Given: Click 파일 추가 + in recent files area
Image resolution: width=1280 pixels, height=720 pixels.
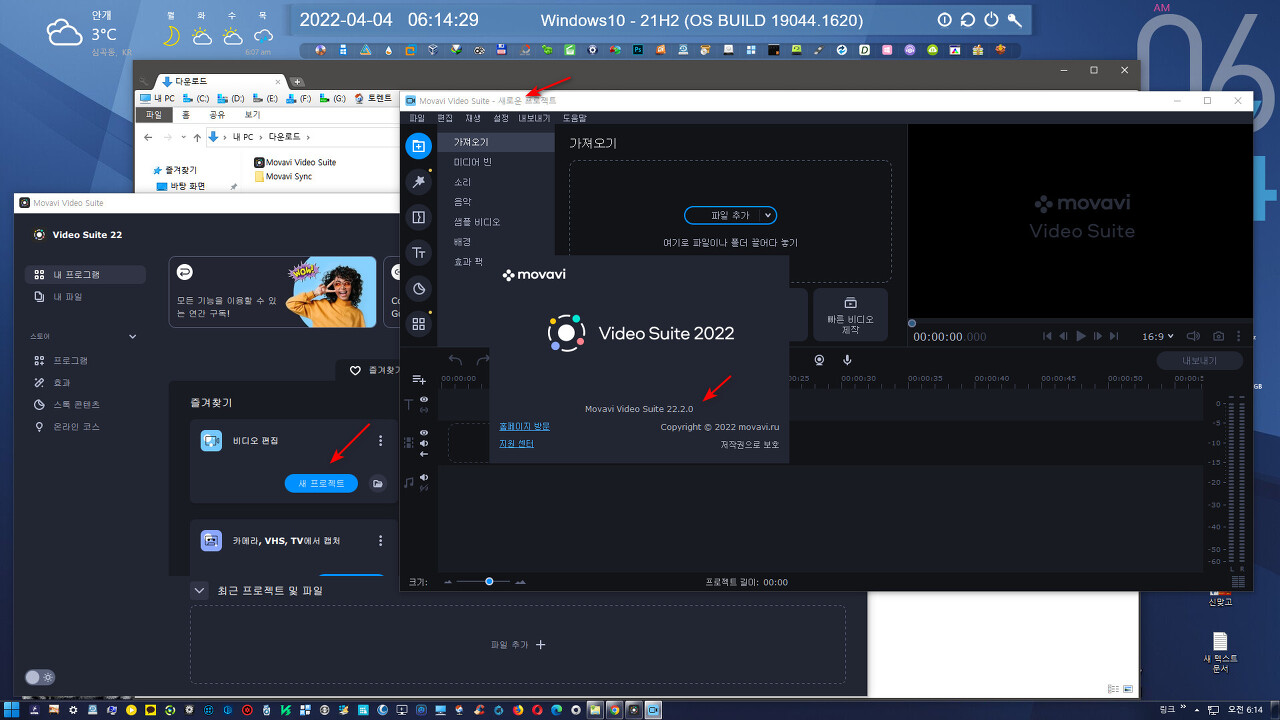Looking at the screenshot, I should 518,645.
